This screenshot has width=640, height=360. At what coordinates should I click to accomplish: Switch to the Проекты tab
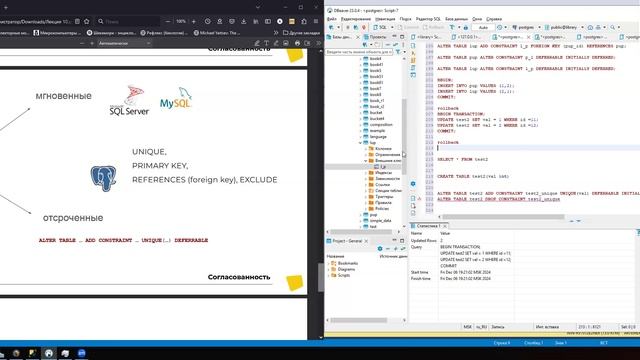click(375, 37)
